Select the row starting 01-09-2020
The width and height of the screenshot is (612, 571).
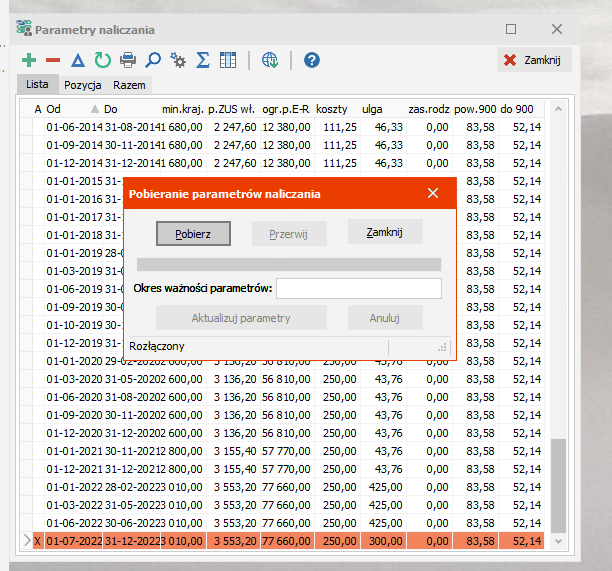pos(283,415)
